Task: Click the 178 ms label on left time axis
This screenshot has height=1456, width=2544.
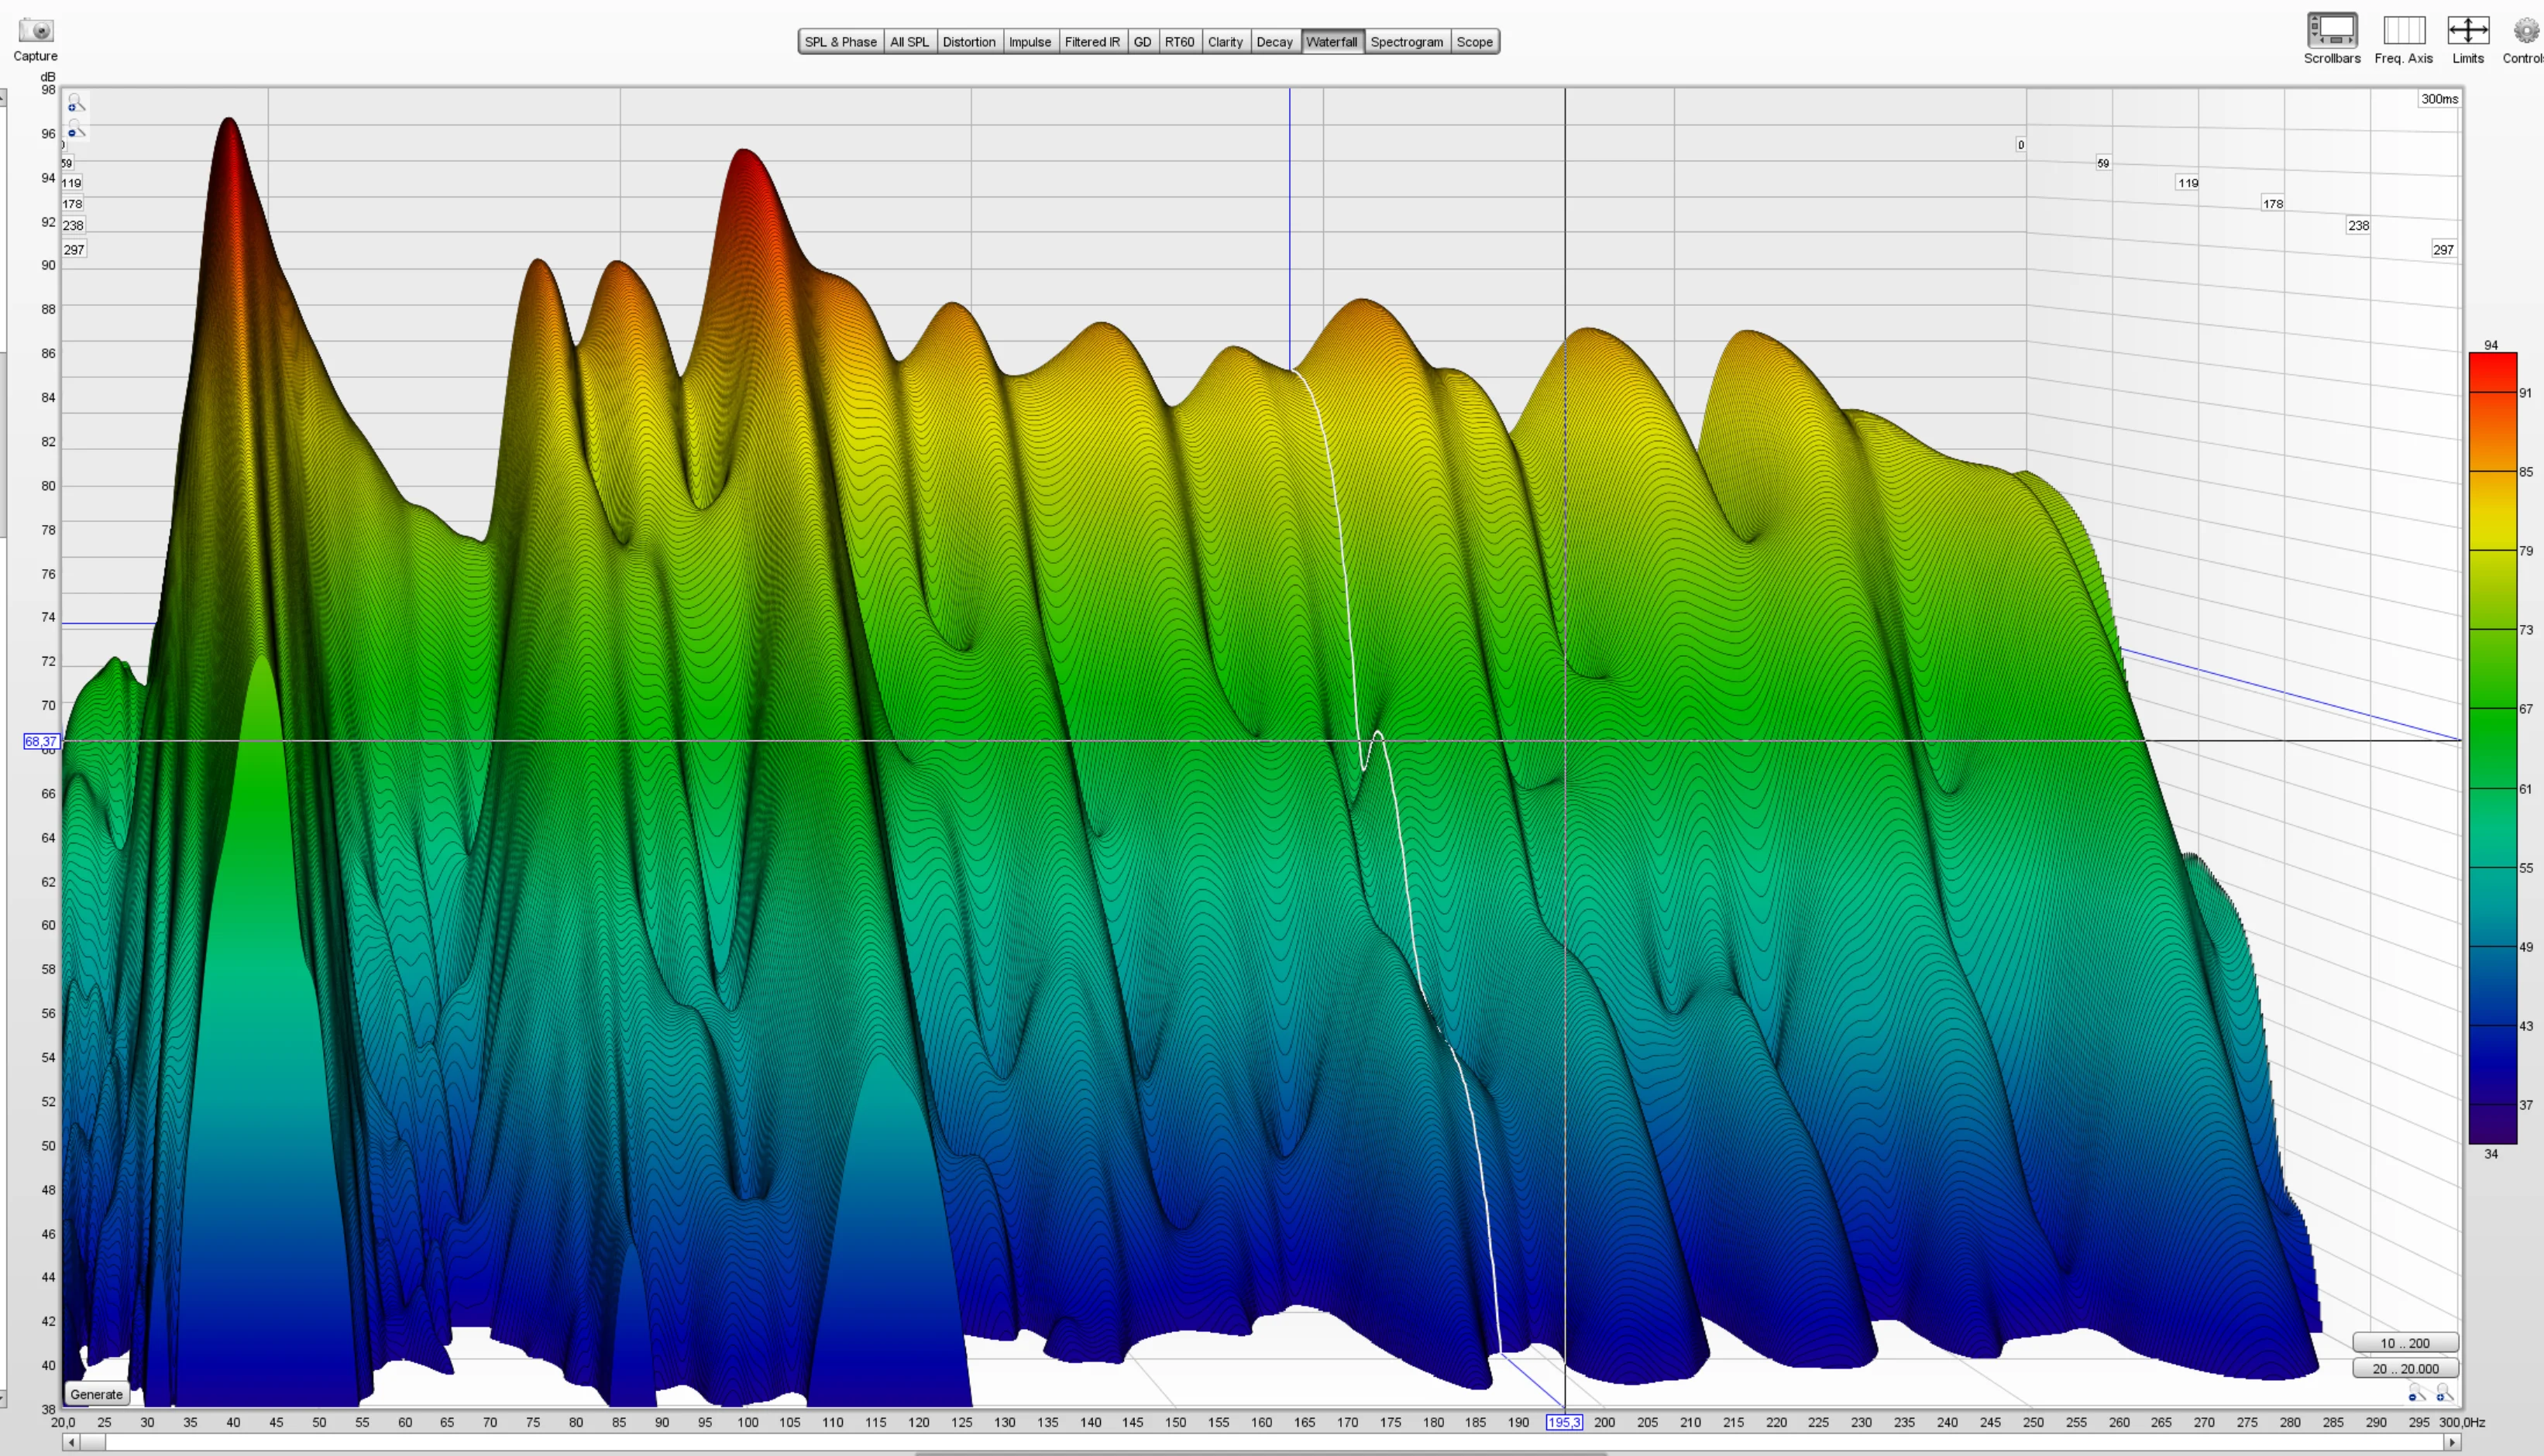Action: 72,204
